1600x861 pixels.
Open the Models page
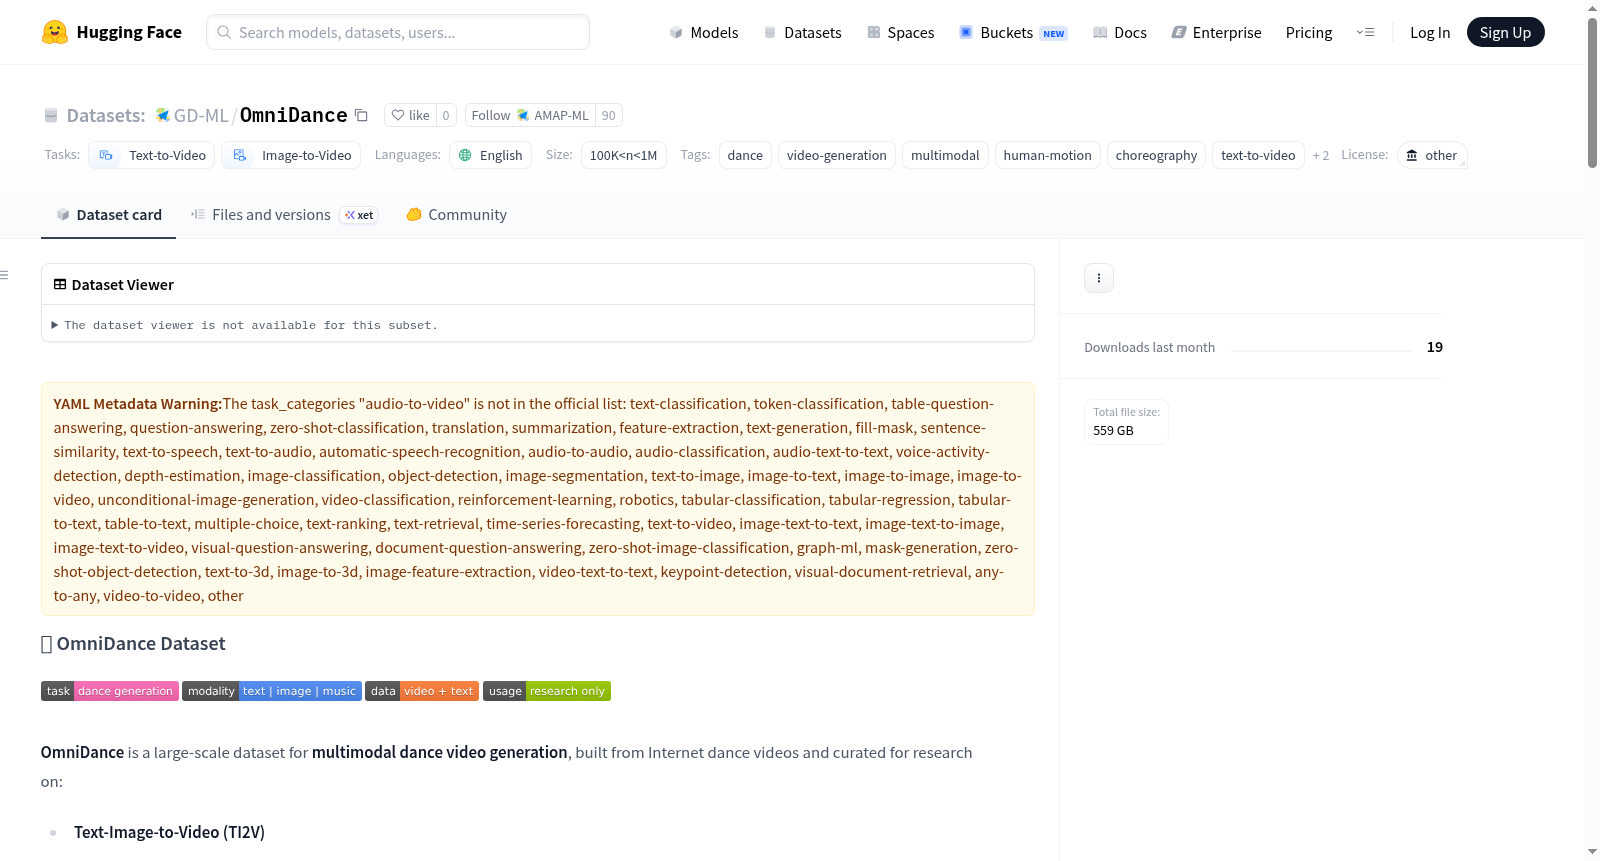click(704, 32)
